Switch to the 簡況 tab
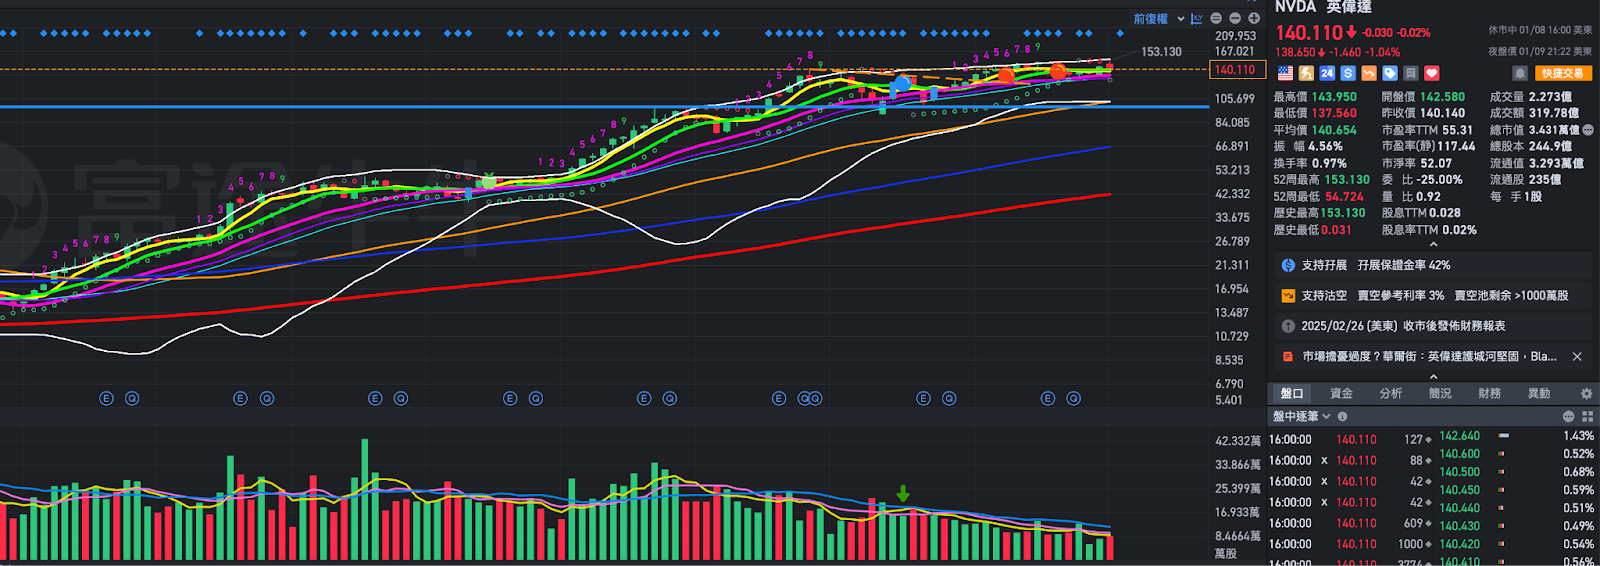The image size is (1600, 566). (x=1440, y=393)
